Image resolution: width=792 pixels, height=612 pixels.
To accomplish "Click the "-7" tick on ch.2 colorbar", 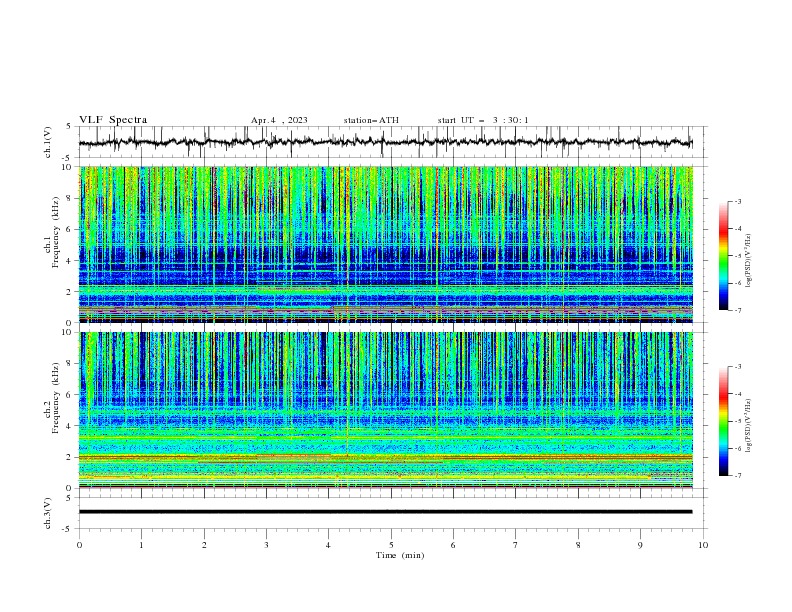I will 737,476.
